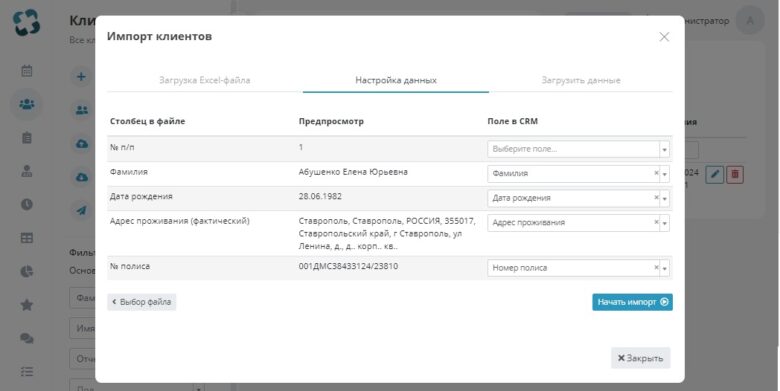Switch to the 'Загрузка Excel-файла' tab
Image resolution: width=780 pixels, height=391 pixels.
(204, 80)
